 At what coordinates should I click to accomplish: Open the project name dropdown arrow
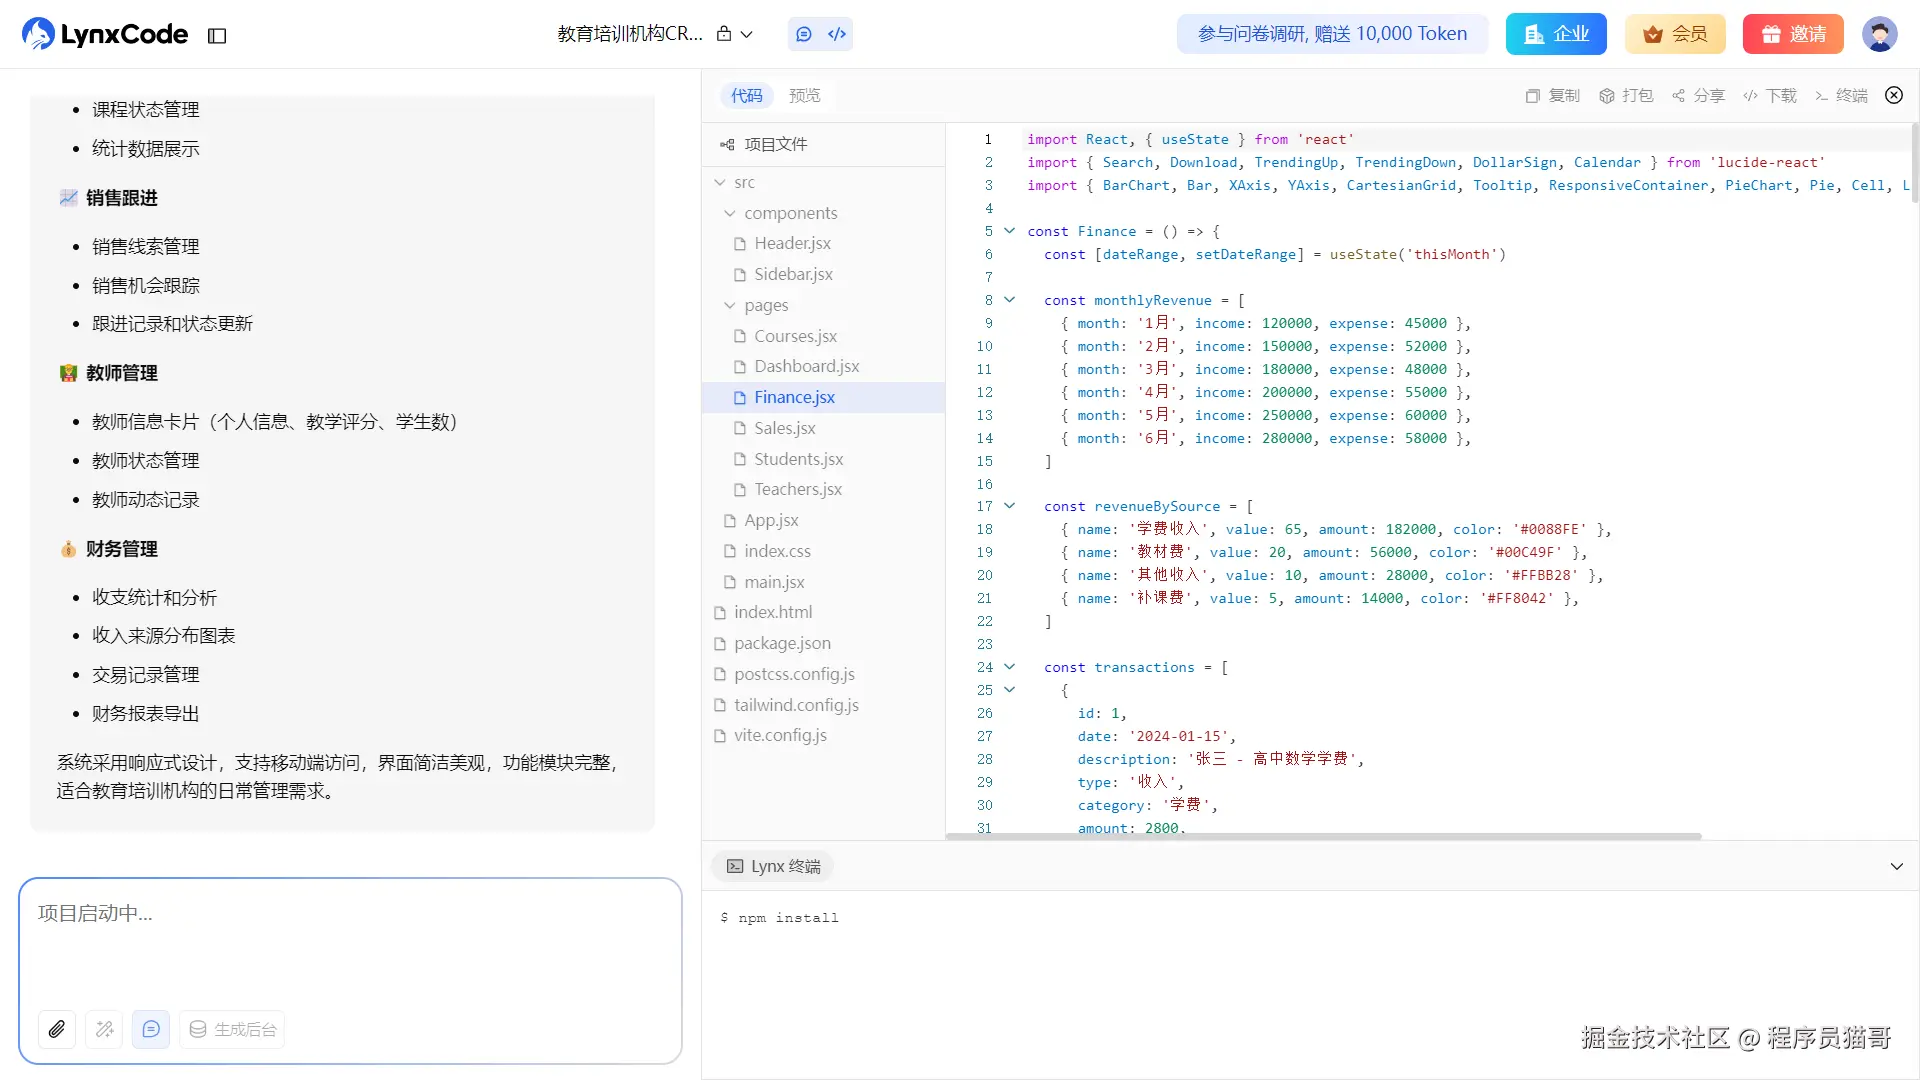tap(746, 35)
